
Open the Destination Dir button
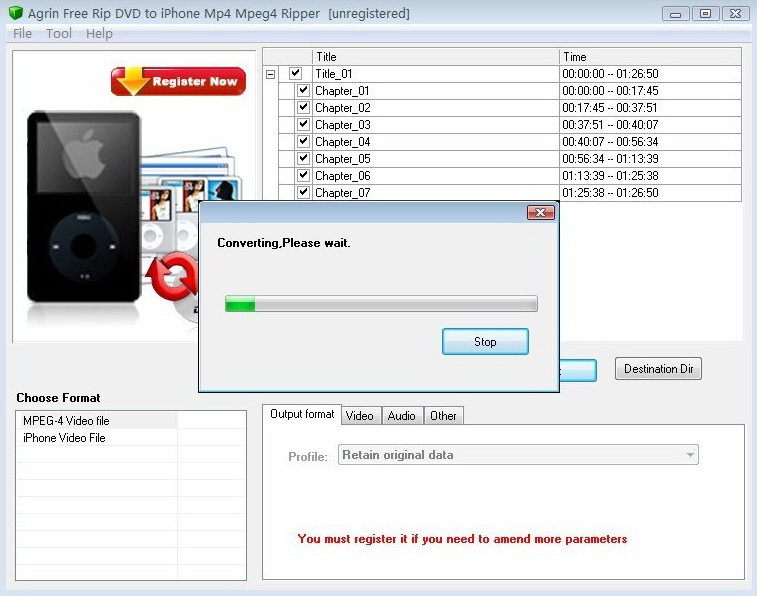click(658, 369)
